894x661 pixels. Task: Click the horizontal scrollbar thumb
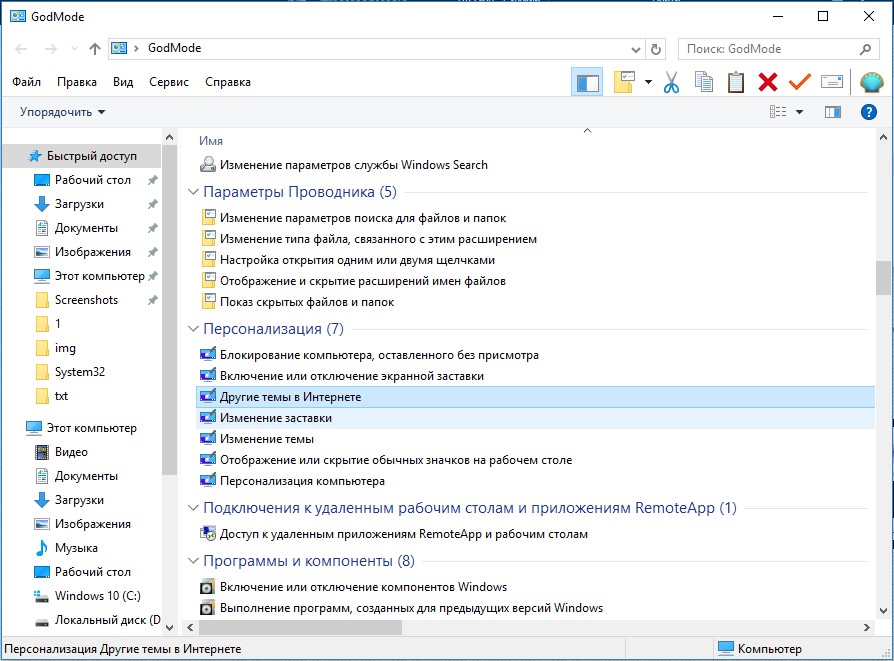[300, 627]
